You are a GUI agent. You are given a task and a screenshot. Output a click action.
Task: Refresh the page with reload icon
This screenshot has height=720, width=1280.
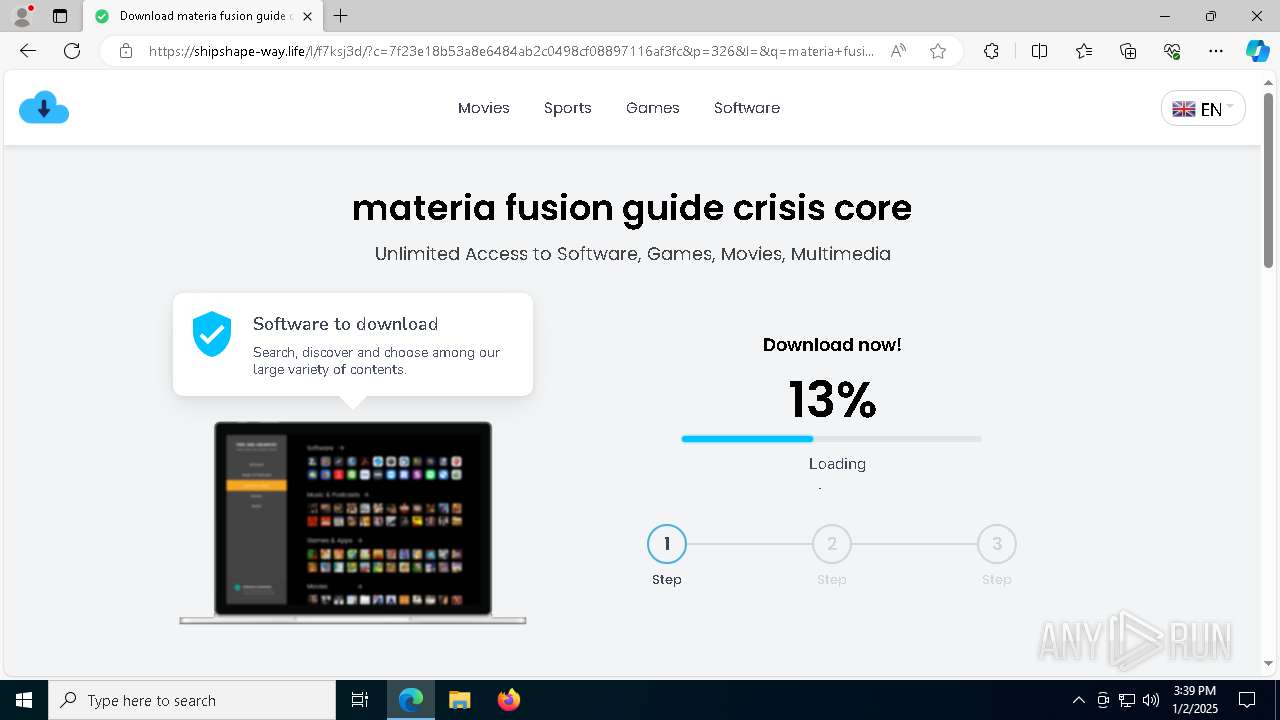point(72,51)
